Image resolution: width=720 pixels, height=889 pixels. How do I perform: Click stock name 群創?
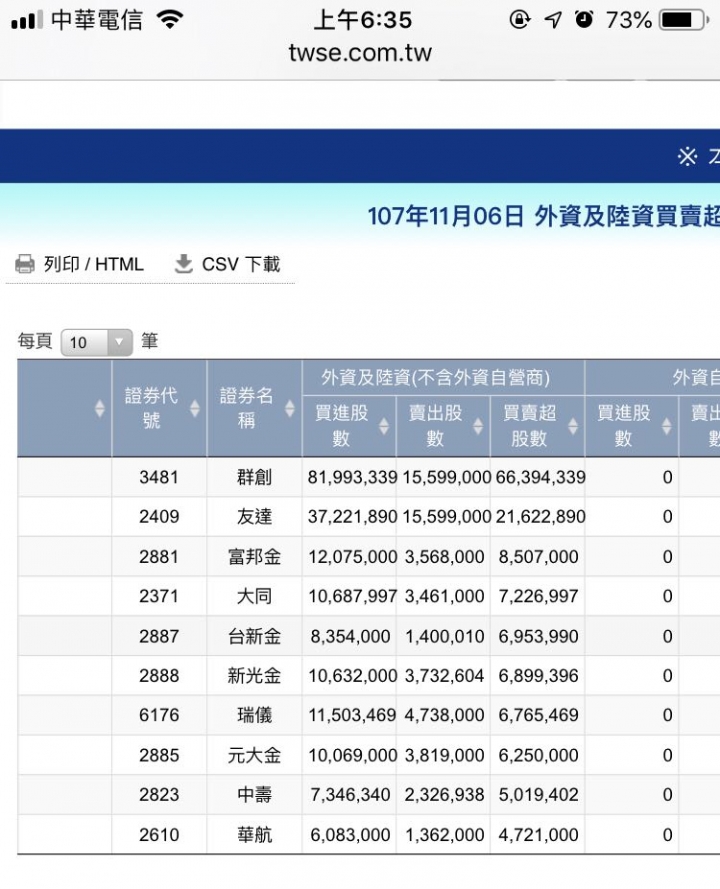[x=255, y=477]
